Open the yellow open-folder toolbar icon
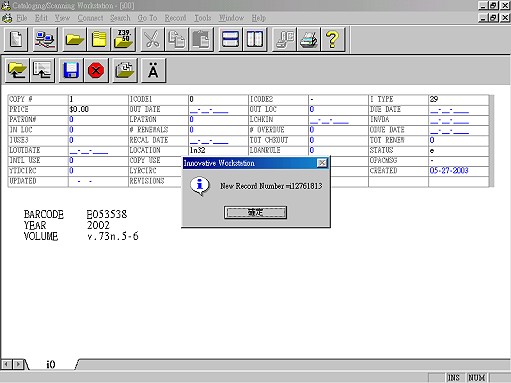This screenshot has width=511, height=383. tap(74, 39)
